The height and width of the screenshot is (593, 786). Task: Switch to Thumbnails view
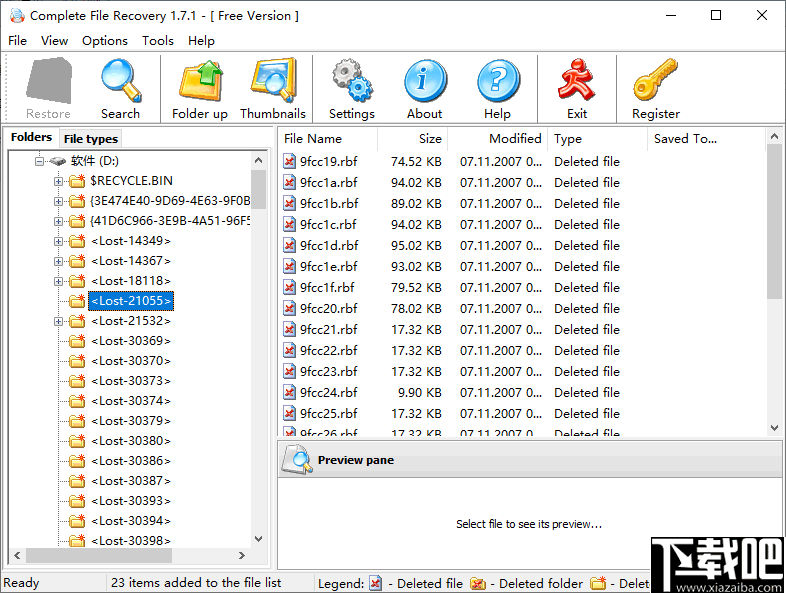click(273, 81)
